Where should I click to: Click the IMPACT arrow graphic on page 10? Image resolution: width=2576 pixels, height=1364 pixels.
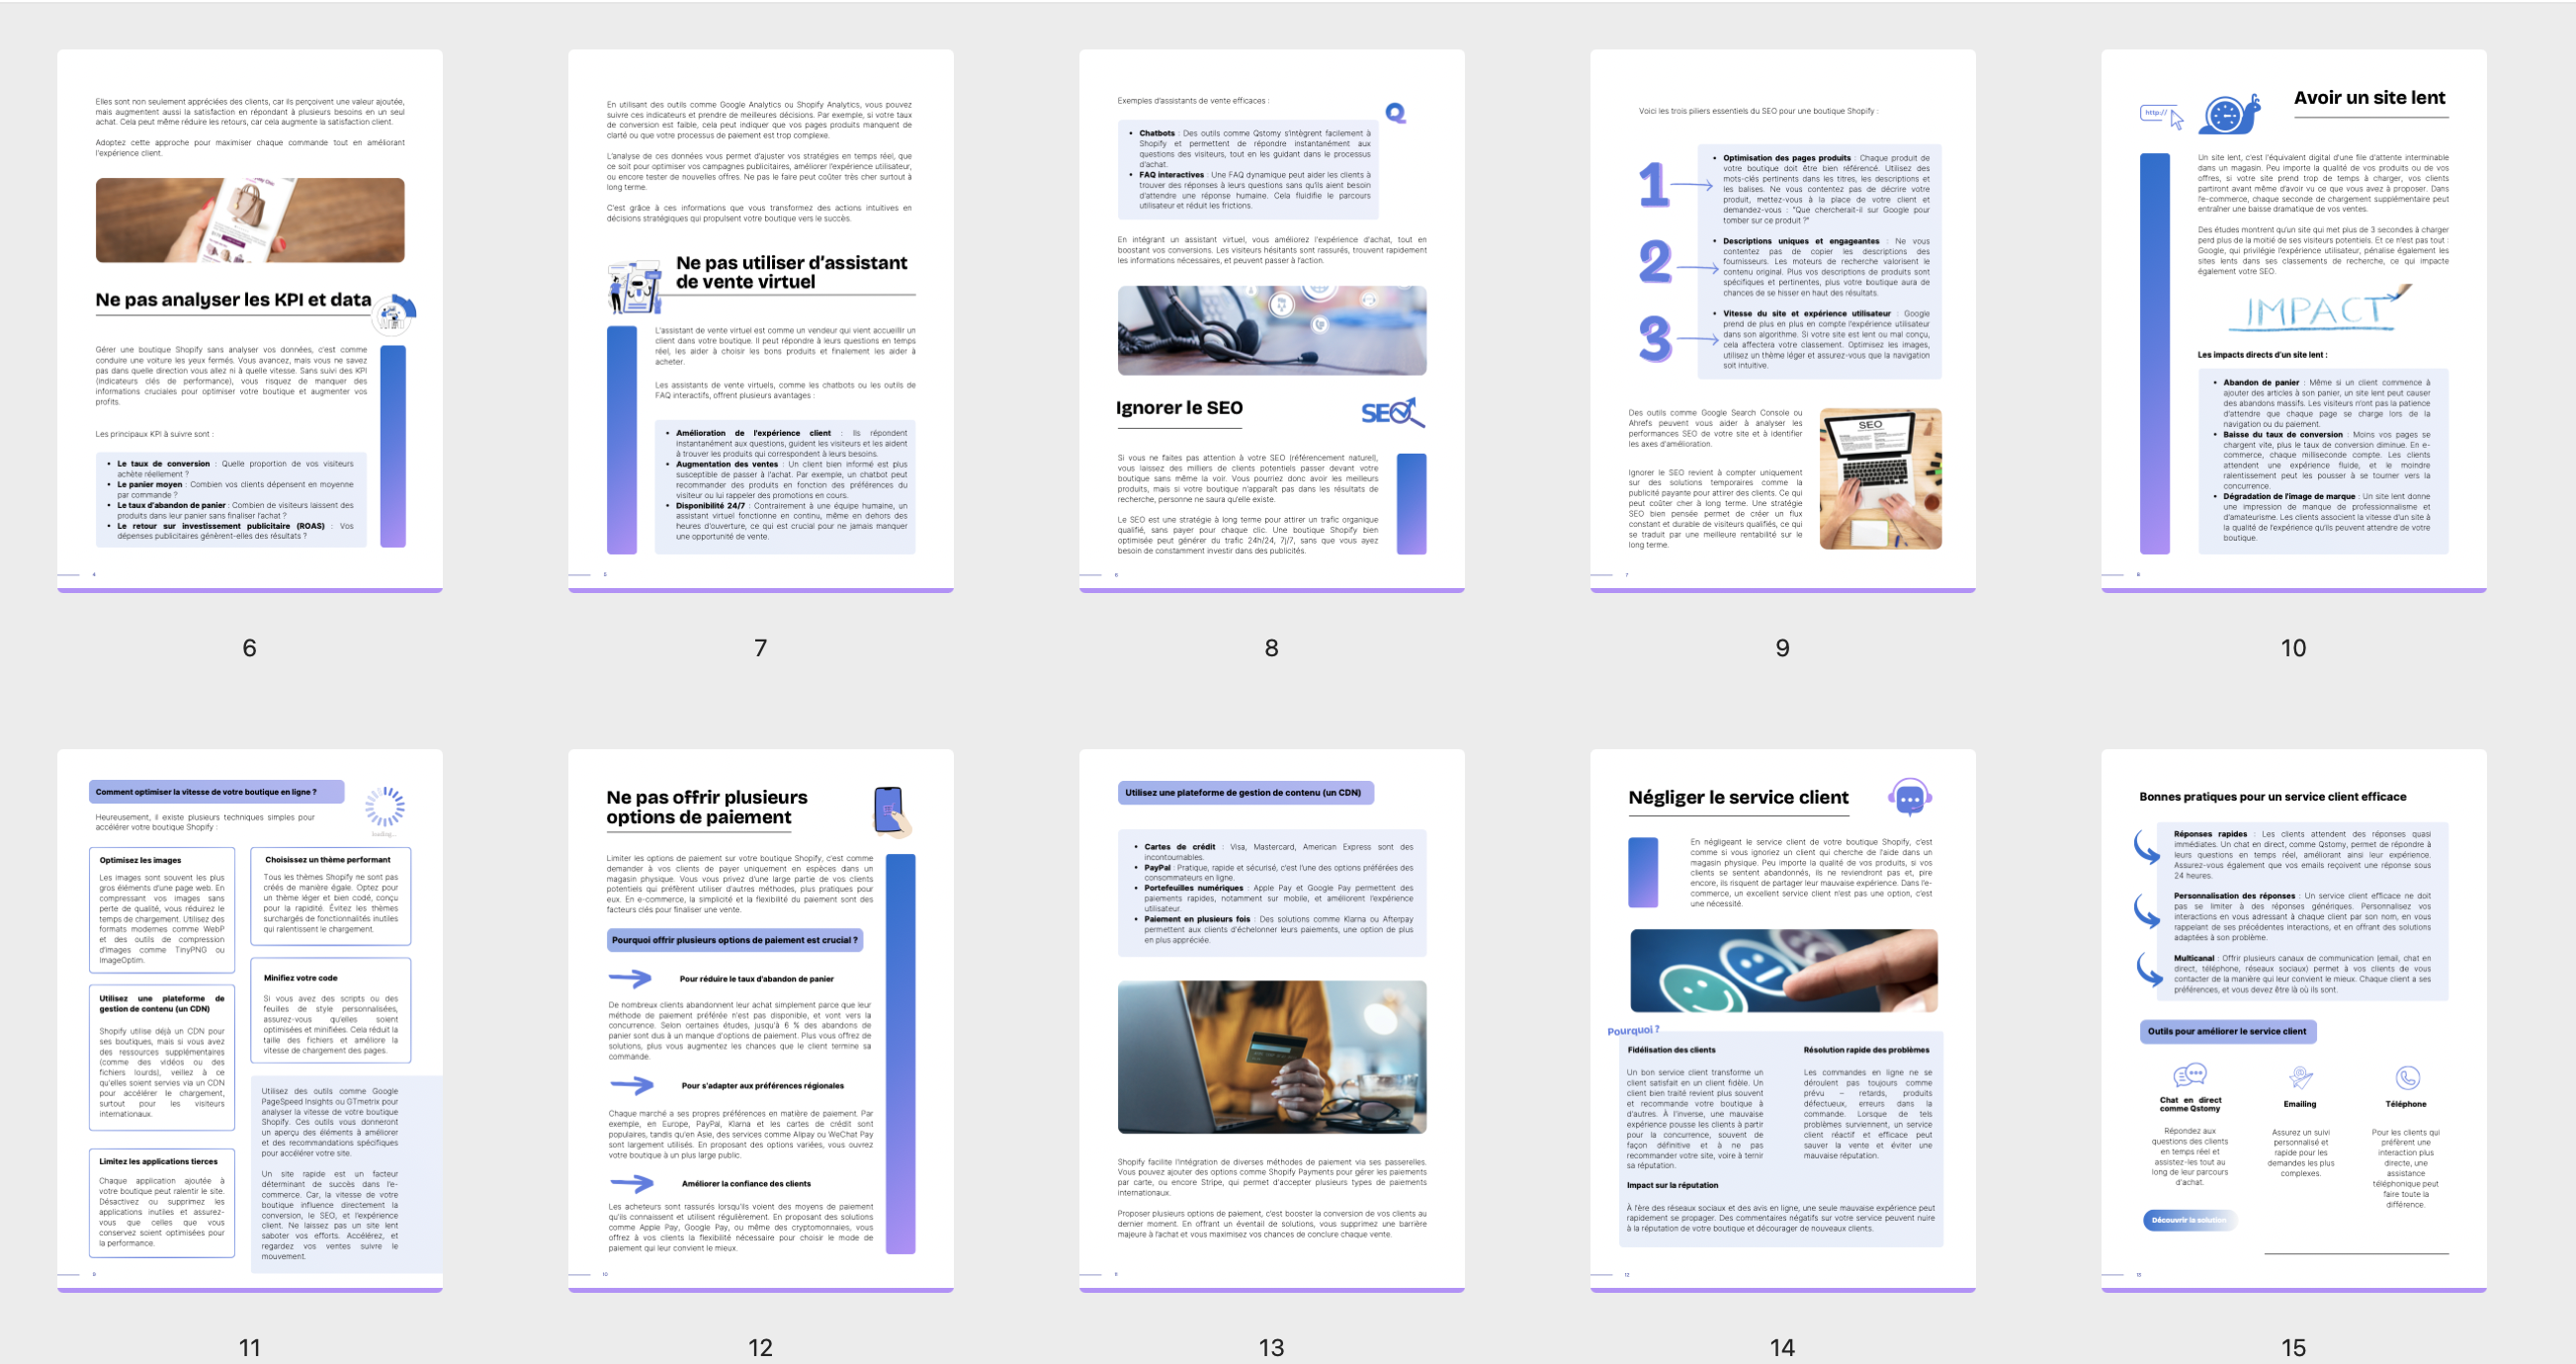(2320, 309)
